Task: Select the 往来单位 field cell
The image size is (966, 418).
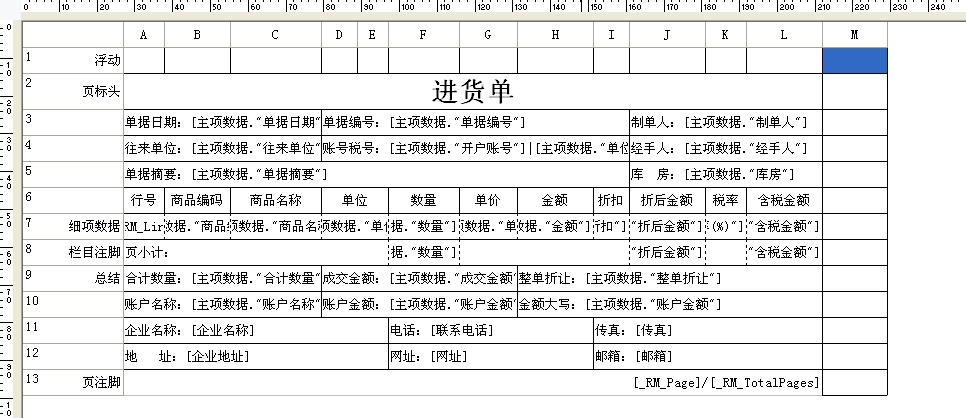Action: click(222, 149)
